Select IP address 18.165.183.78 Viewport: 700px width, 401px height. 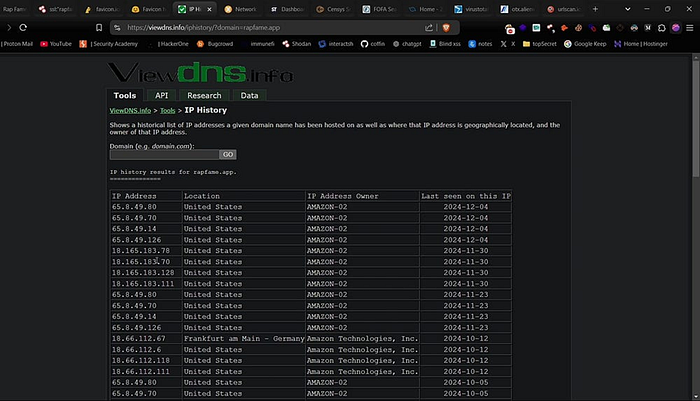pyautogui.click(x=141, y=251)
